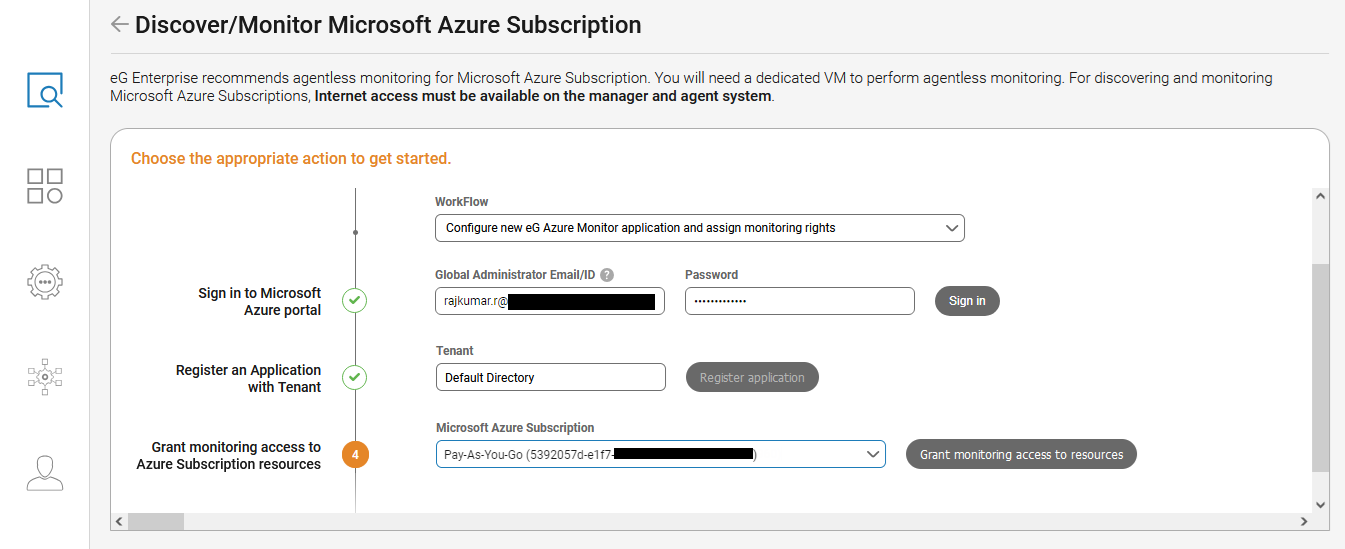Click the Global Administrator Email/ID field

coord(549,301)
